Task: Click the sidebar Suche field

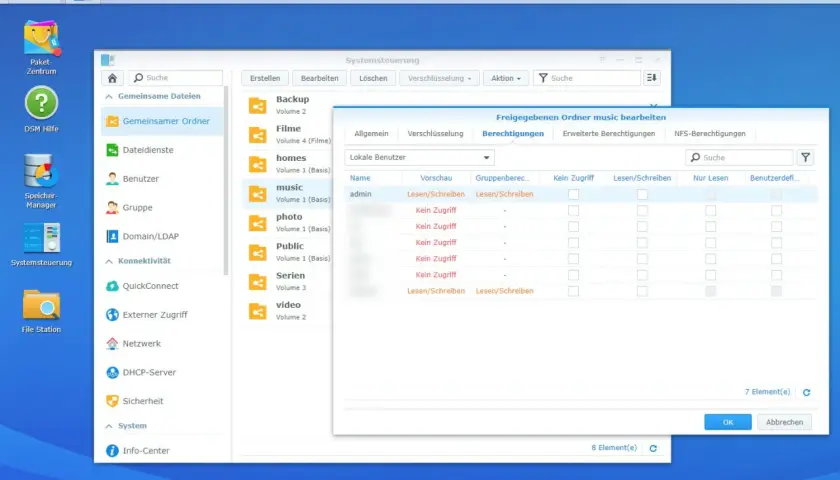Action: 176,78
